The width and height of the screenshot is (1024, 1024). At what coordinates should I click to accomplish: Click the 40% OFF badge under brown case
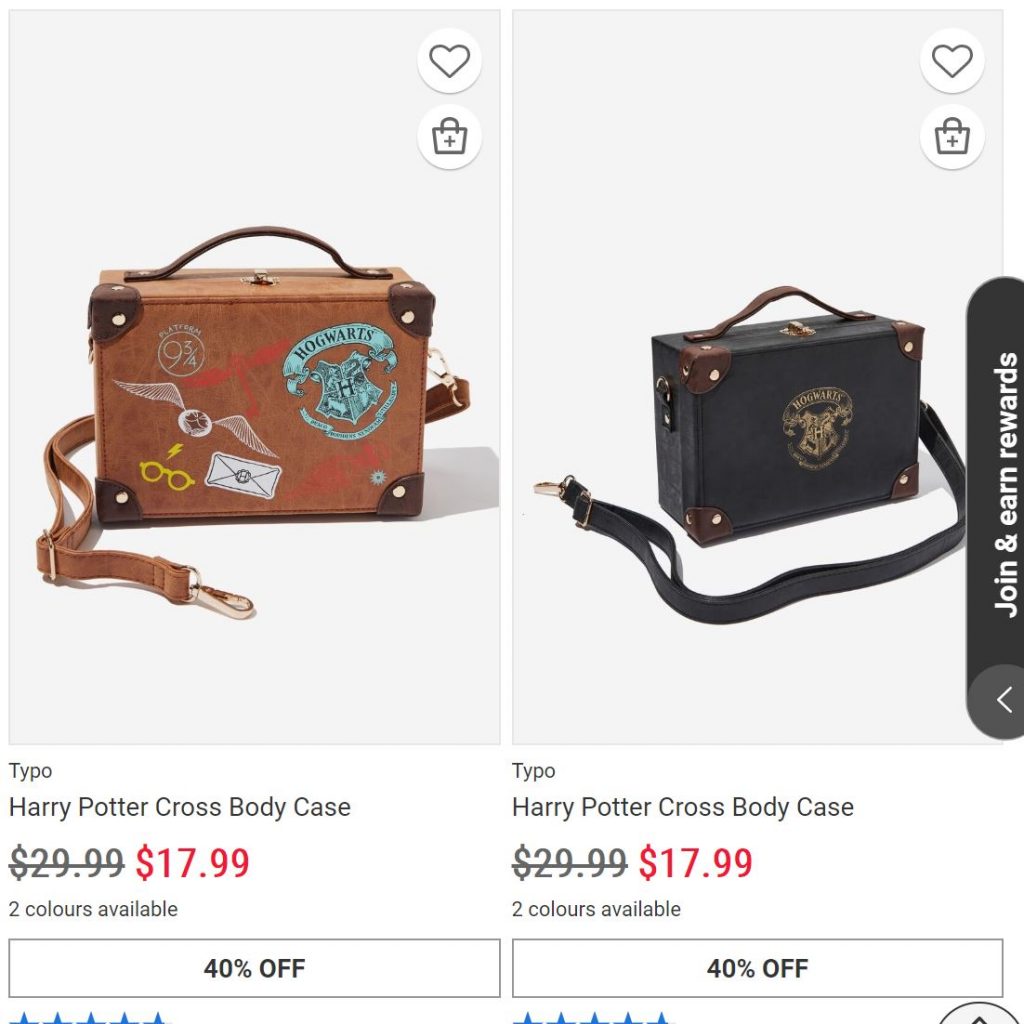click(x=254, y=968)
